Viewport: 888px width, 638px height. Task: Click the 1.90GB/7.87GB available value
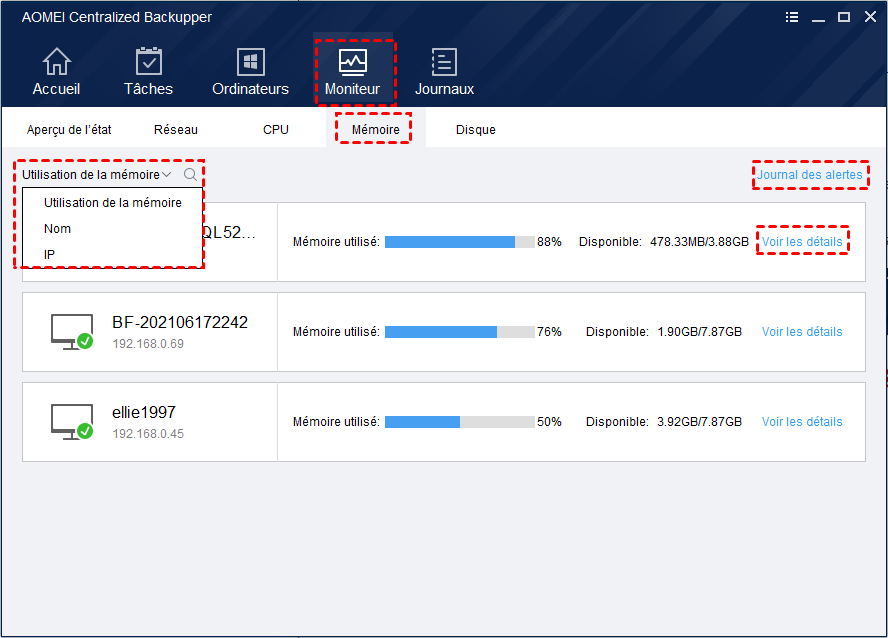pos(699,332)
